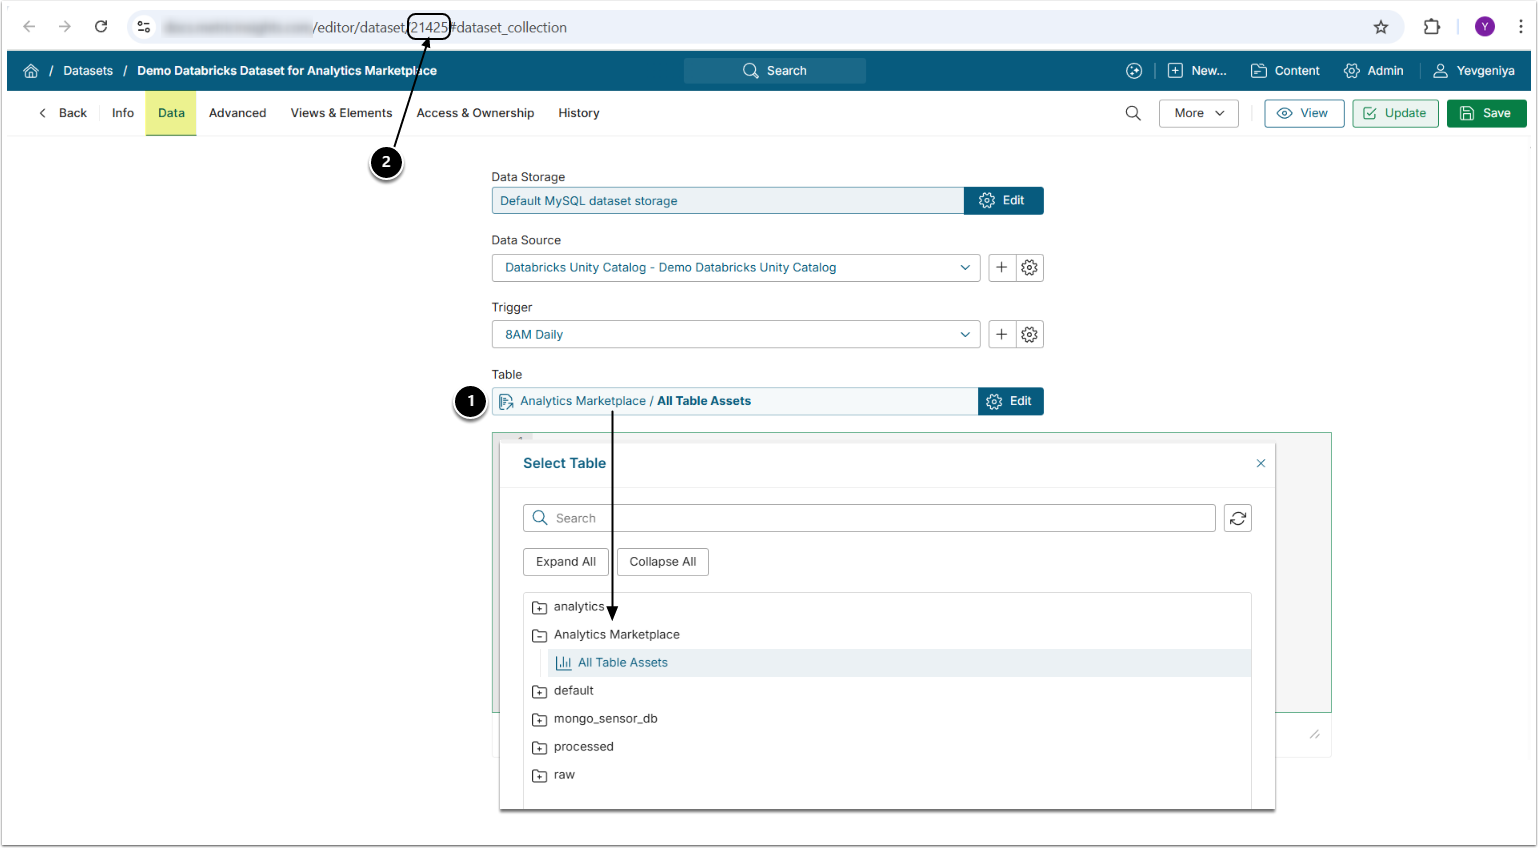1538x848 pixels.
Task: Focus the Select Table search field
Action: point(869,518)
